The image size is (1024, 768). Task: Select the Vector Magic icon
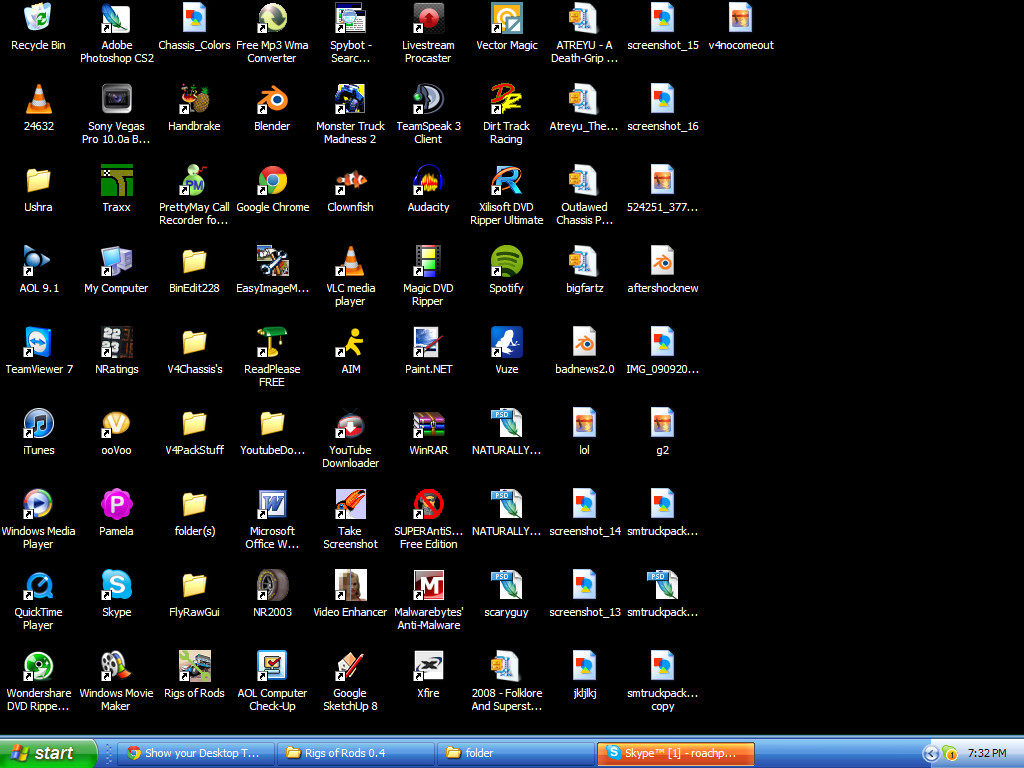coord(506,18)
